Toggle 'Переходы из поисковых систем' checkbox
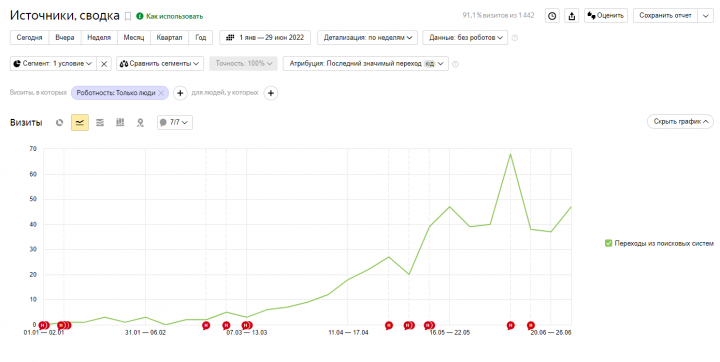This screenshot has height=362, width=720. (608, 243)
